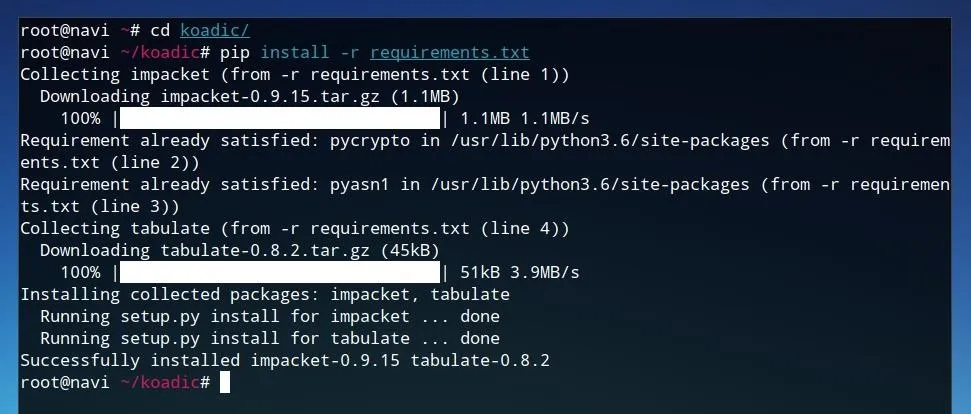Click the pyasn1 requirement satisfied line
971x414 pixels.
(x=485, y=196)
